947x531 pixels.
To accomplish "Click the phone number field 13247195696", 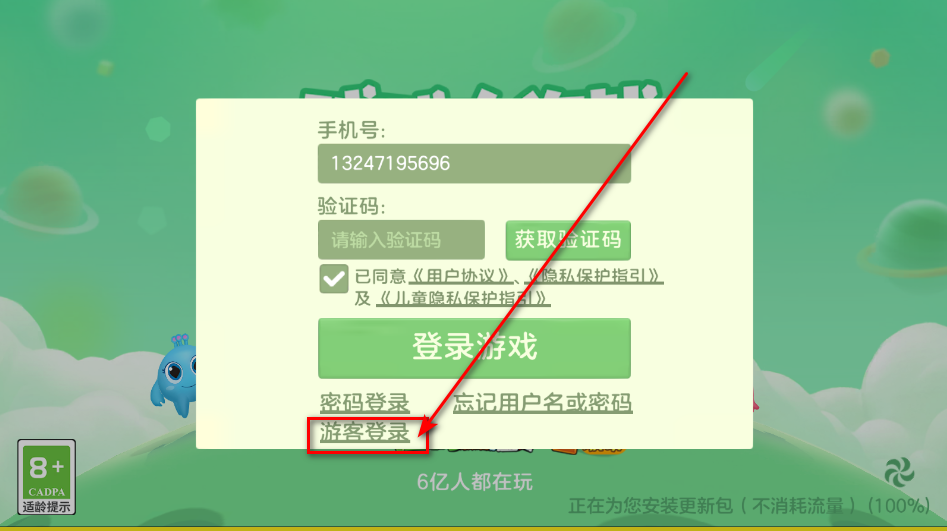I will pyautogui.click(x=474, y=163).
